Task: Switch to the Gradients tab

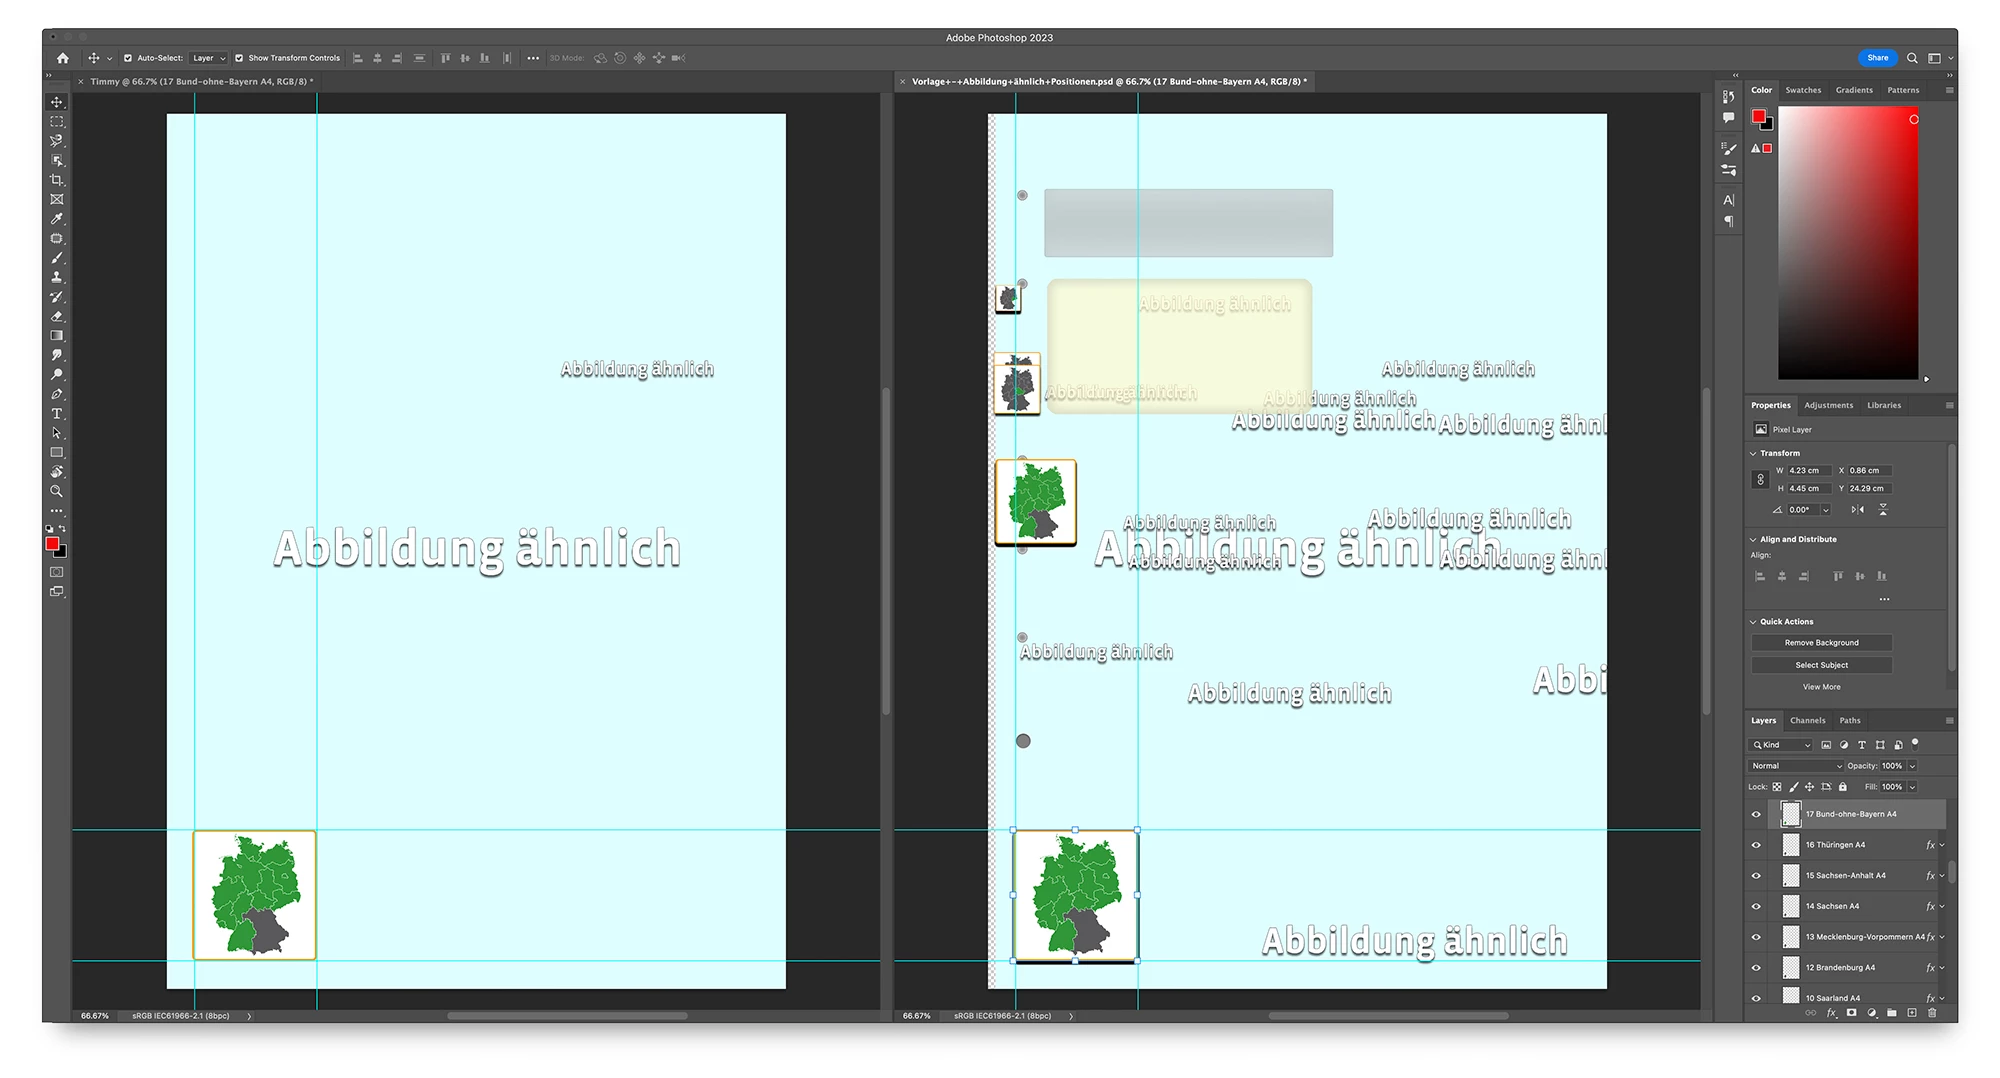Action: tap(1854, 90)
